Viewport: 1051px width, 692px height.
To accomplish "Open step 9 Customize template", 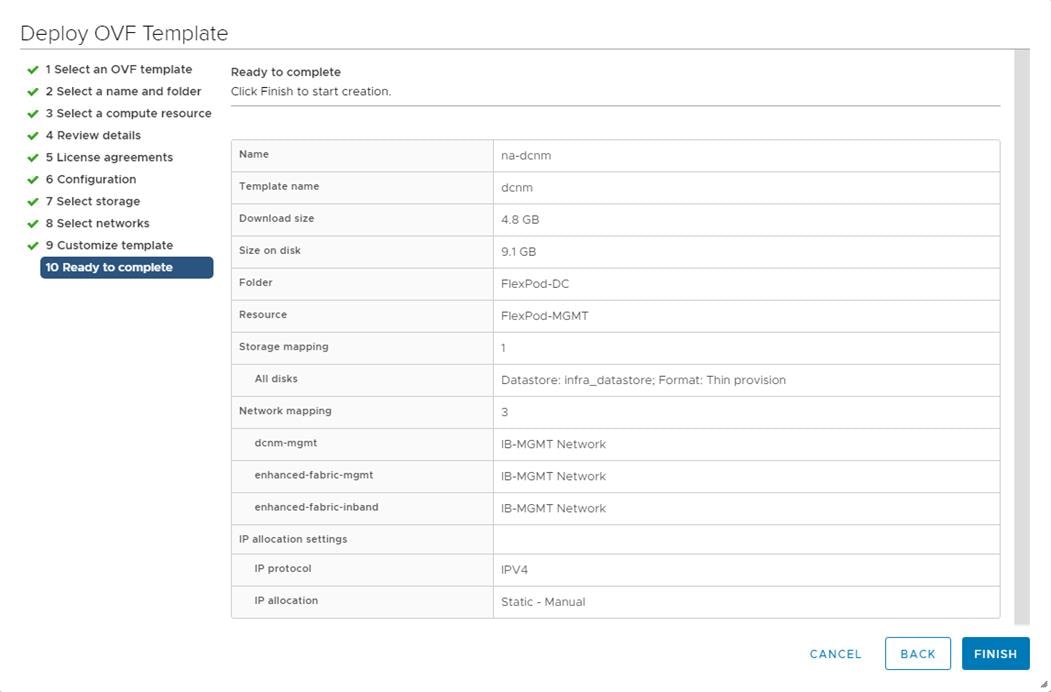I will 109,245.
